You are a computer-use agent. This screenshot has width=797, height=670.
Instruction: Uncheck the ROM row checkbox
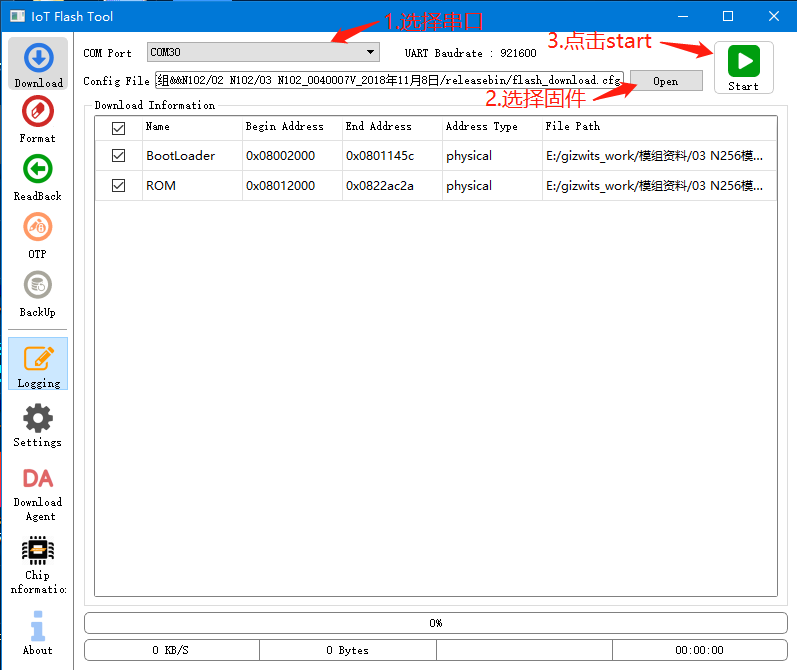click(x=119, y=186)
